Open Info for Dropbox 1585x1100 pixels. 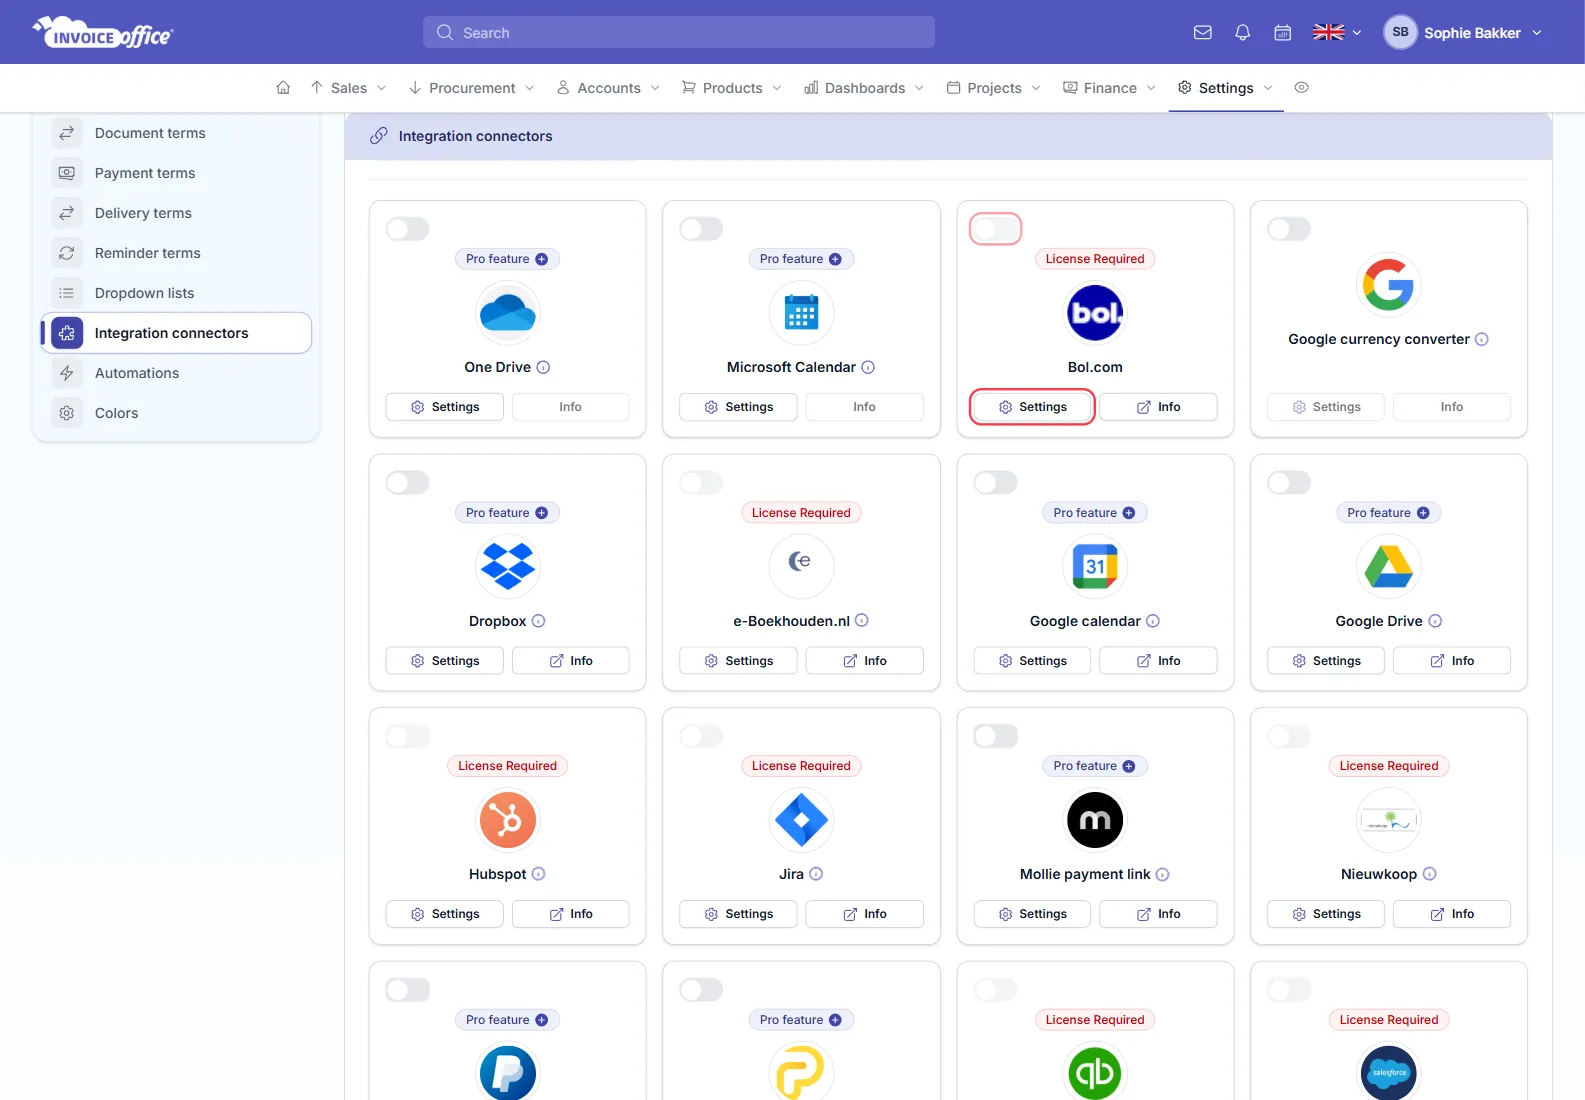(571, 661)
